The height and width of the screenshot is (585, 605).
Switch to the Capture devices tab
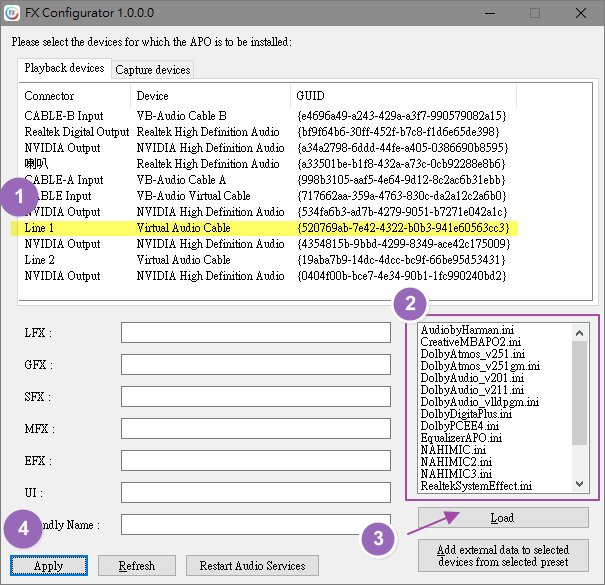point(152,70)
